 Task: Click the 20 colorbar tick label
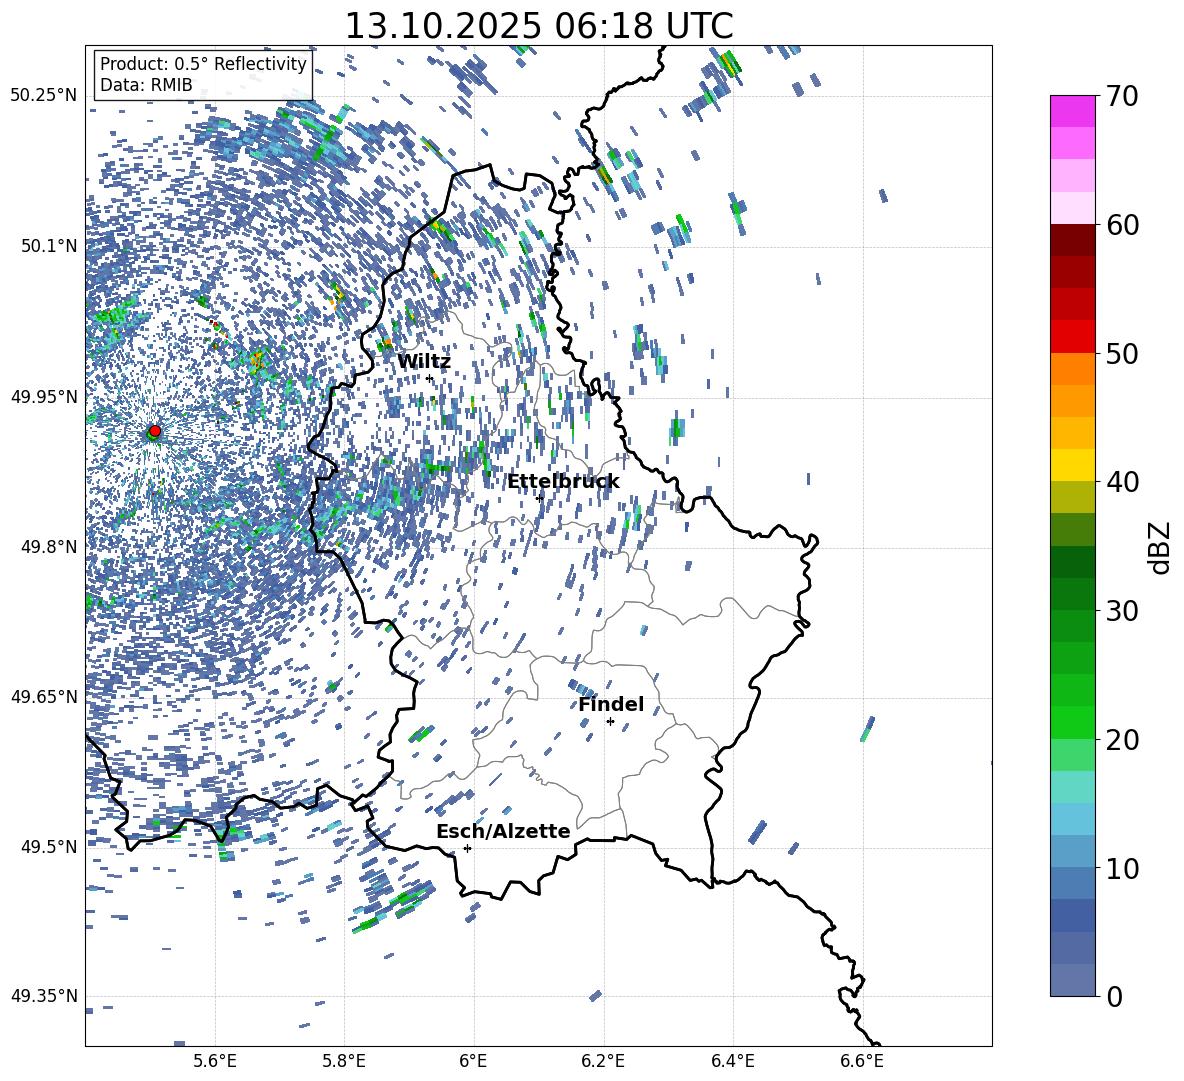(x=1122, y=740)
